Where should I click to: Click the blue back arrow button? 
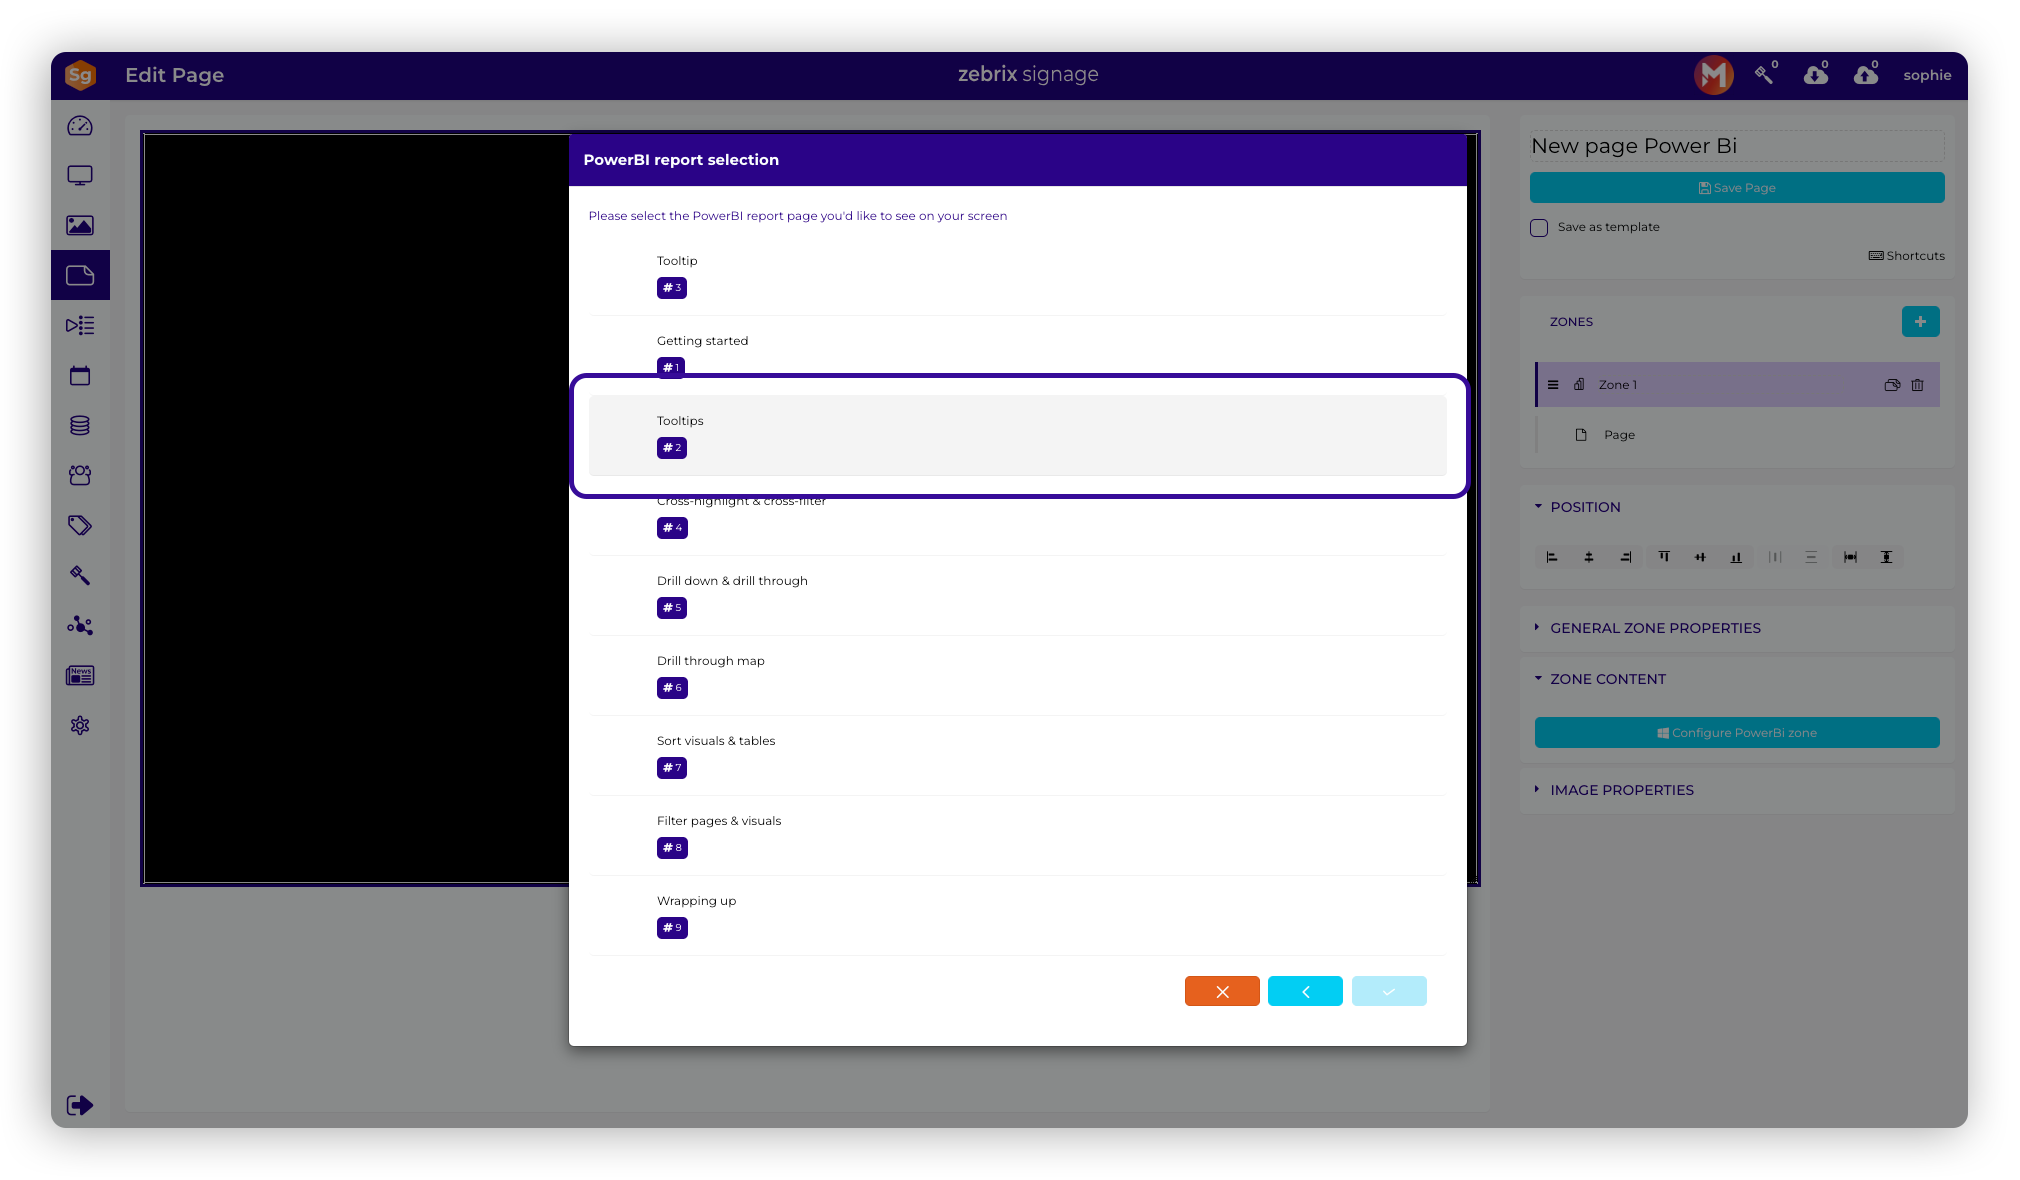(x=1305, y=991)
